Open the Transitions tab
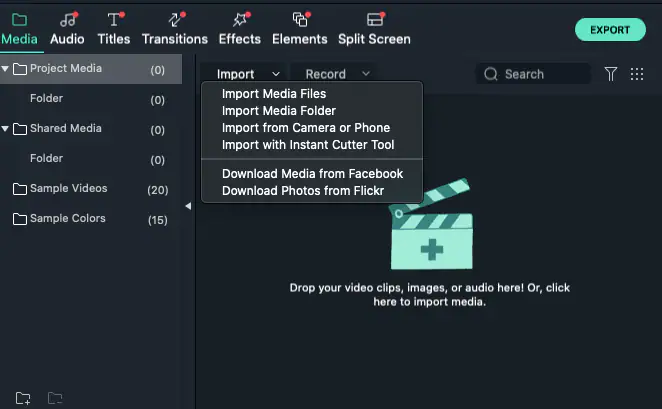Viewport: 662px width, 409px height. (x=175, y=28)
